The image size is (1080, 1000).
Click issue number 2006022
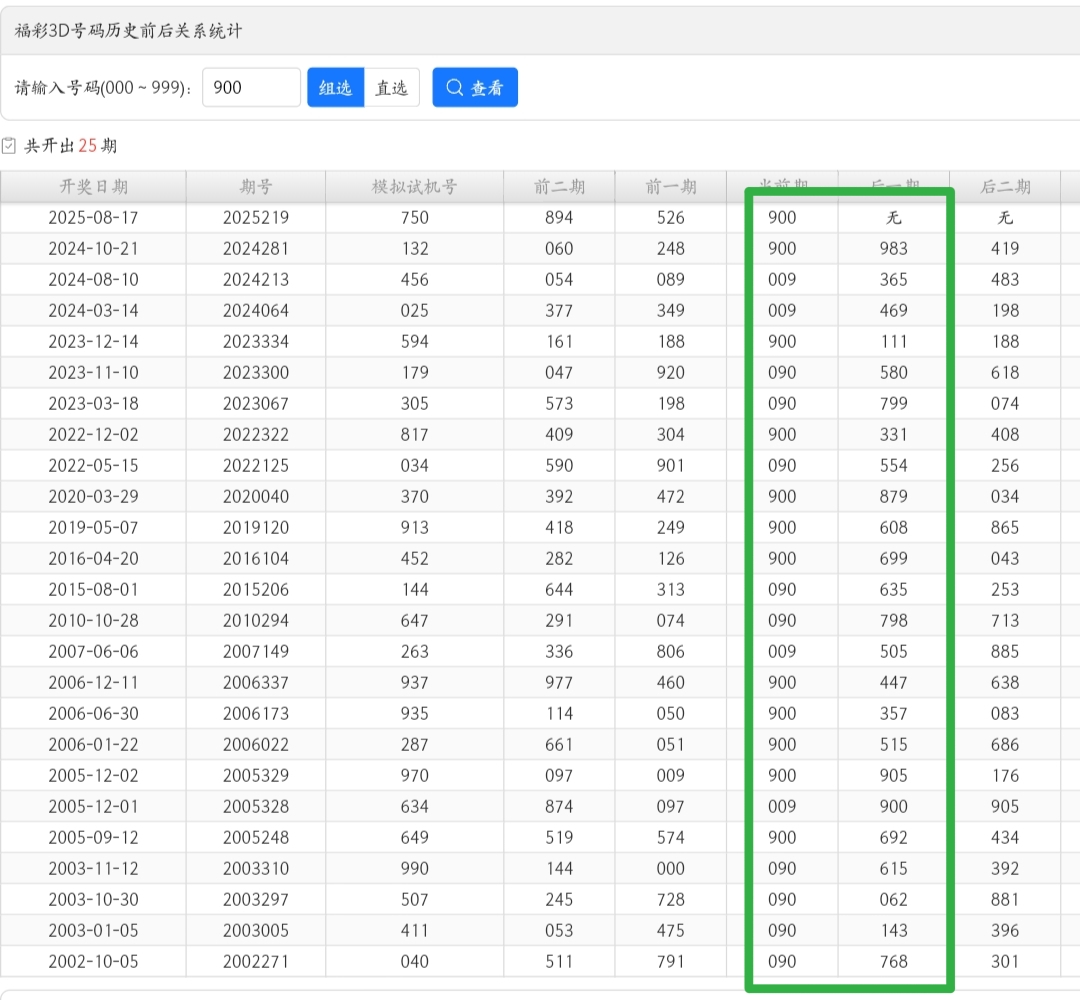pos(256,744)
